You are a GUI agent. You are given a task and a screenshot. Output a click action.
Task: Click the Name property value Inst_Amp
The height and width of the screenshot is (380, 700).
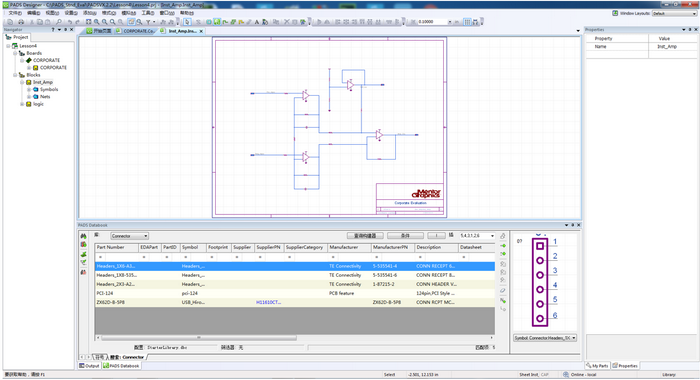tap(667, 46)
